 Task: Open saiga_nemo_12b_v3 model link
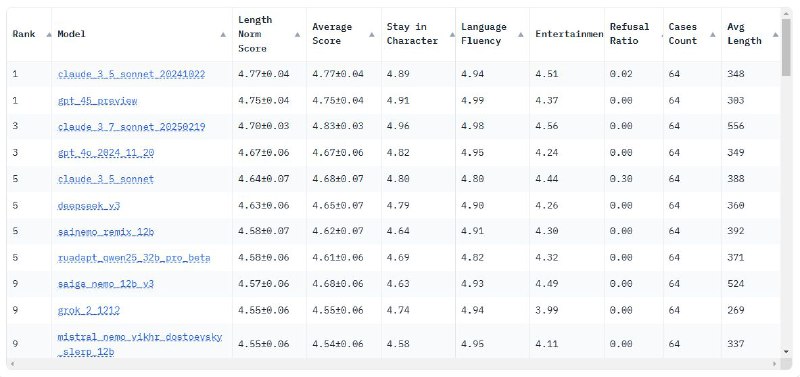tap(106, 284)
